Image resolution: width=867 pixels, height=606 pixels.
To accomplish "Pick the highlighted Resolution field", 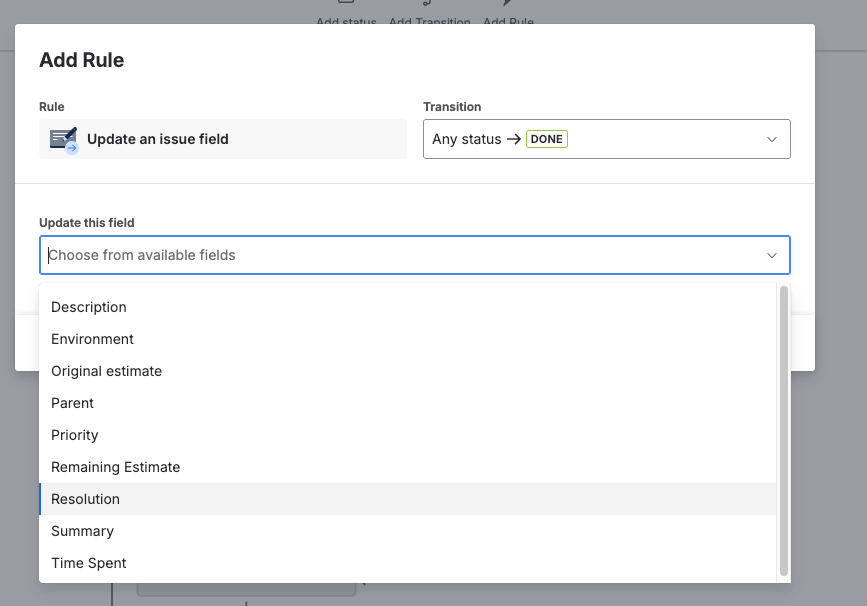I will [x=85, y=499].
